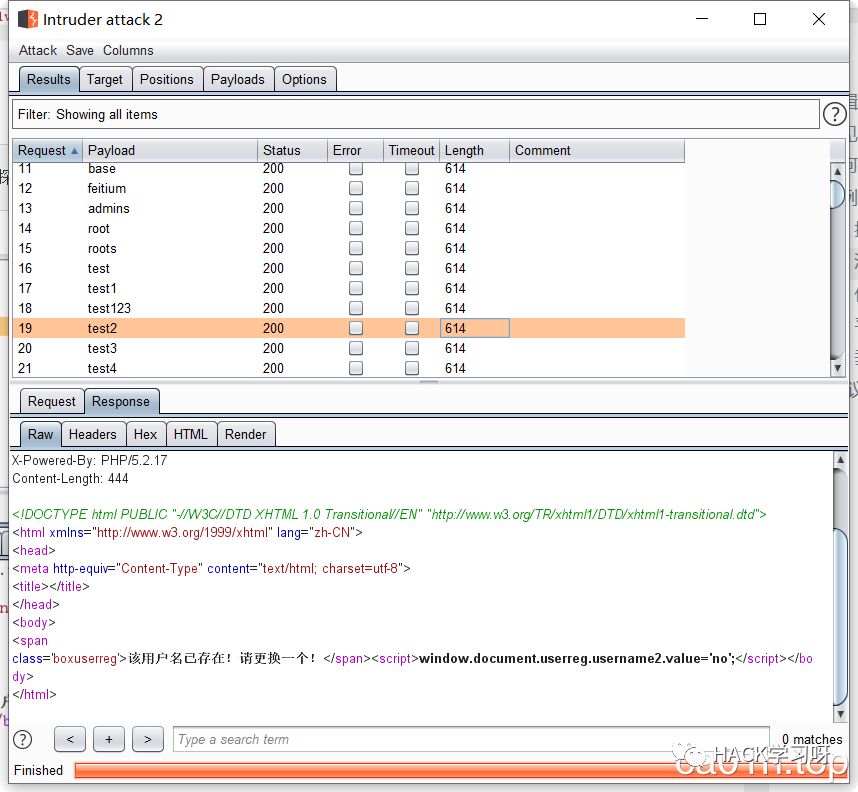Image resolution: width=858 pixels, height=792 pixels.
Task: Select the Results tab
Action: tap(49, 79)
